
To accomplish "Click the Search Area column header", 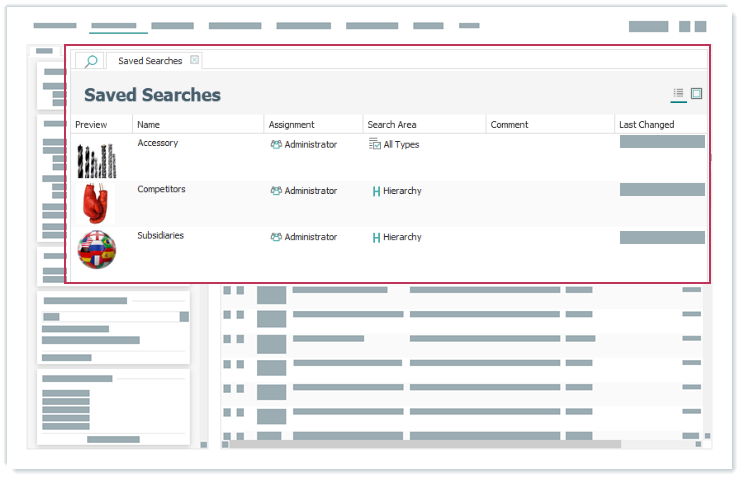I will [x=392, y=125].
